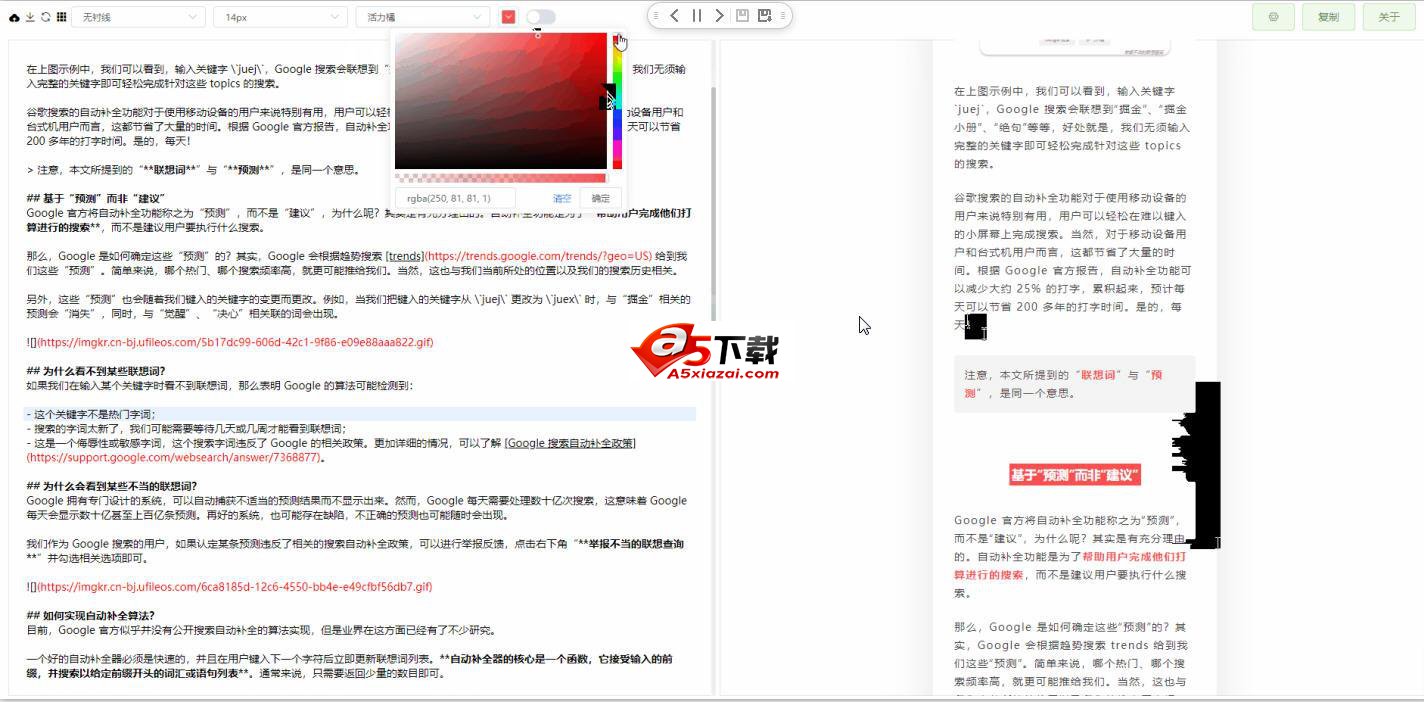
Task: Select the previous arrow in the floating toolbar
Action: tap(674, 15)
